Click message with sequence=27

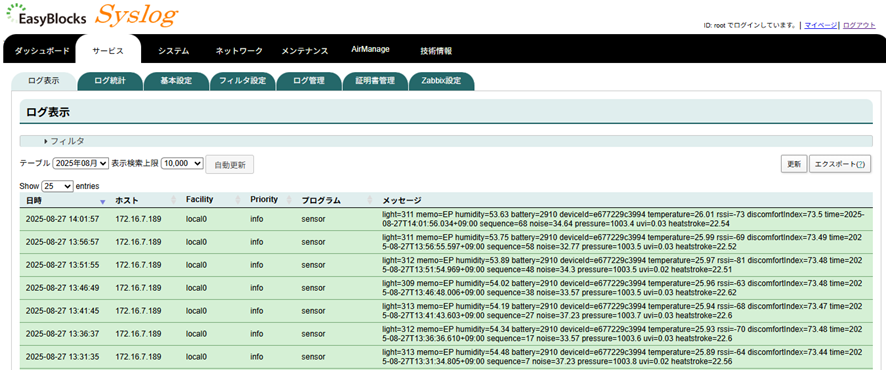[x=622, y=311]
